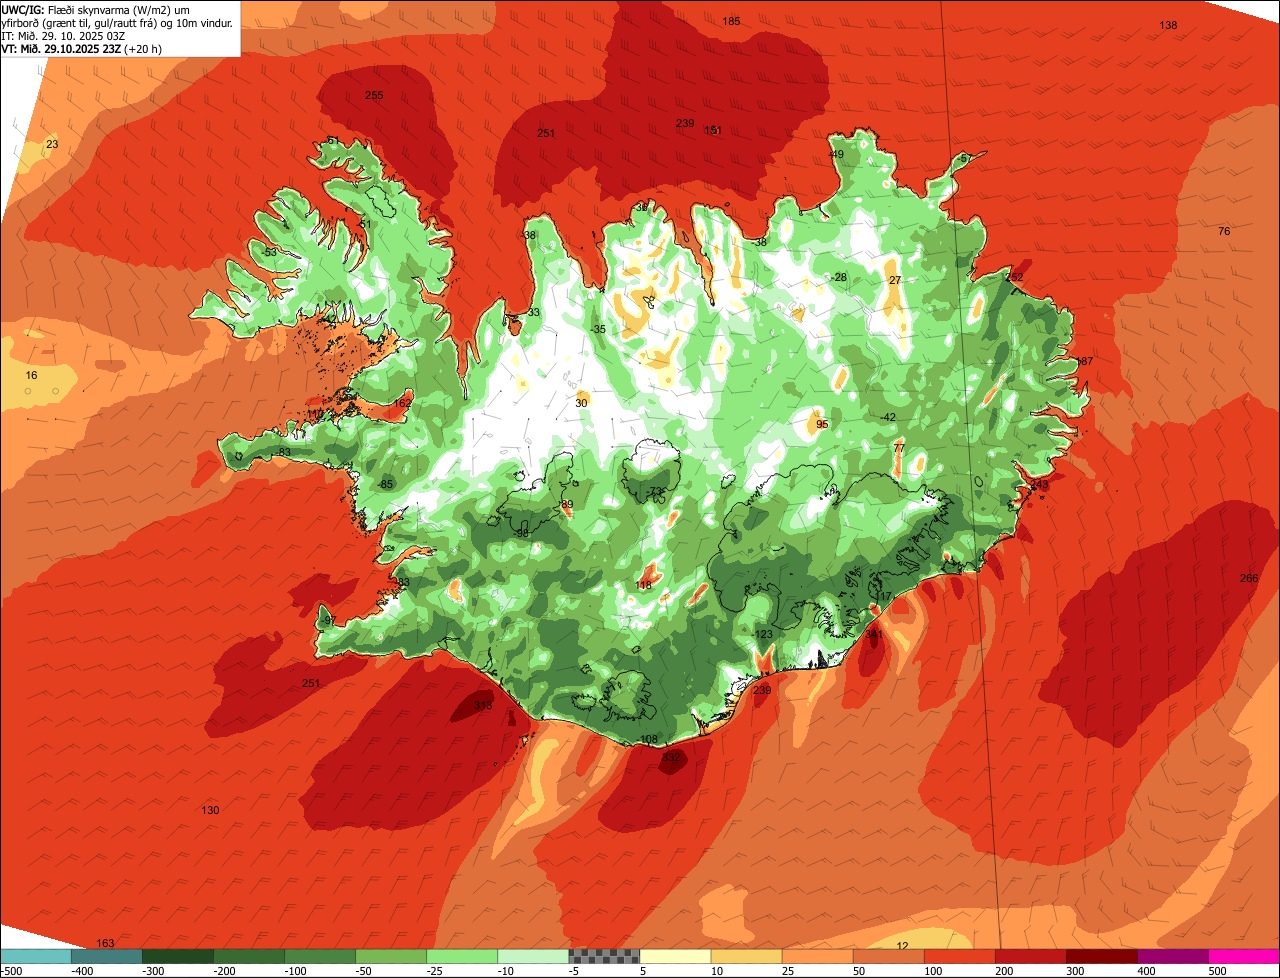
Task: Click the value '23' in the yellow patch
Action: coord(52,145)
